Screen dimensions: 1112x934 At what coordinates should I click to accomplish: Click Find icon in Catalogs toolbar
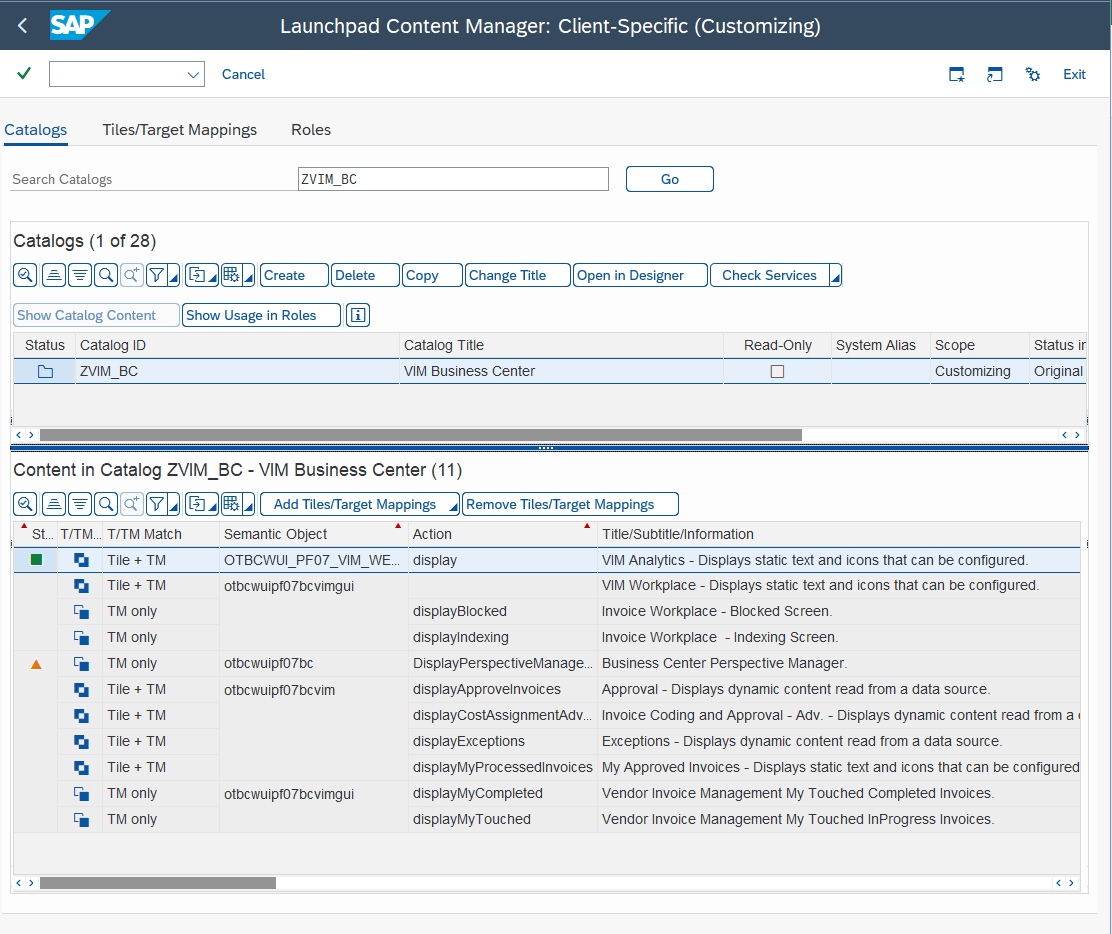pos(106,275)
